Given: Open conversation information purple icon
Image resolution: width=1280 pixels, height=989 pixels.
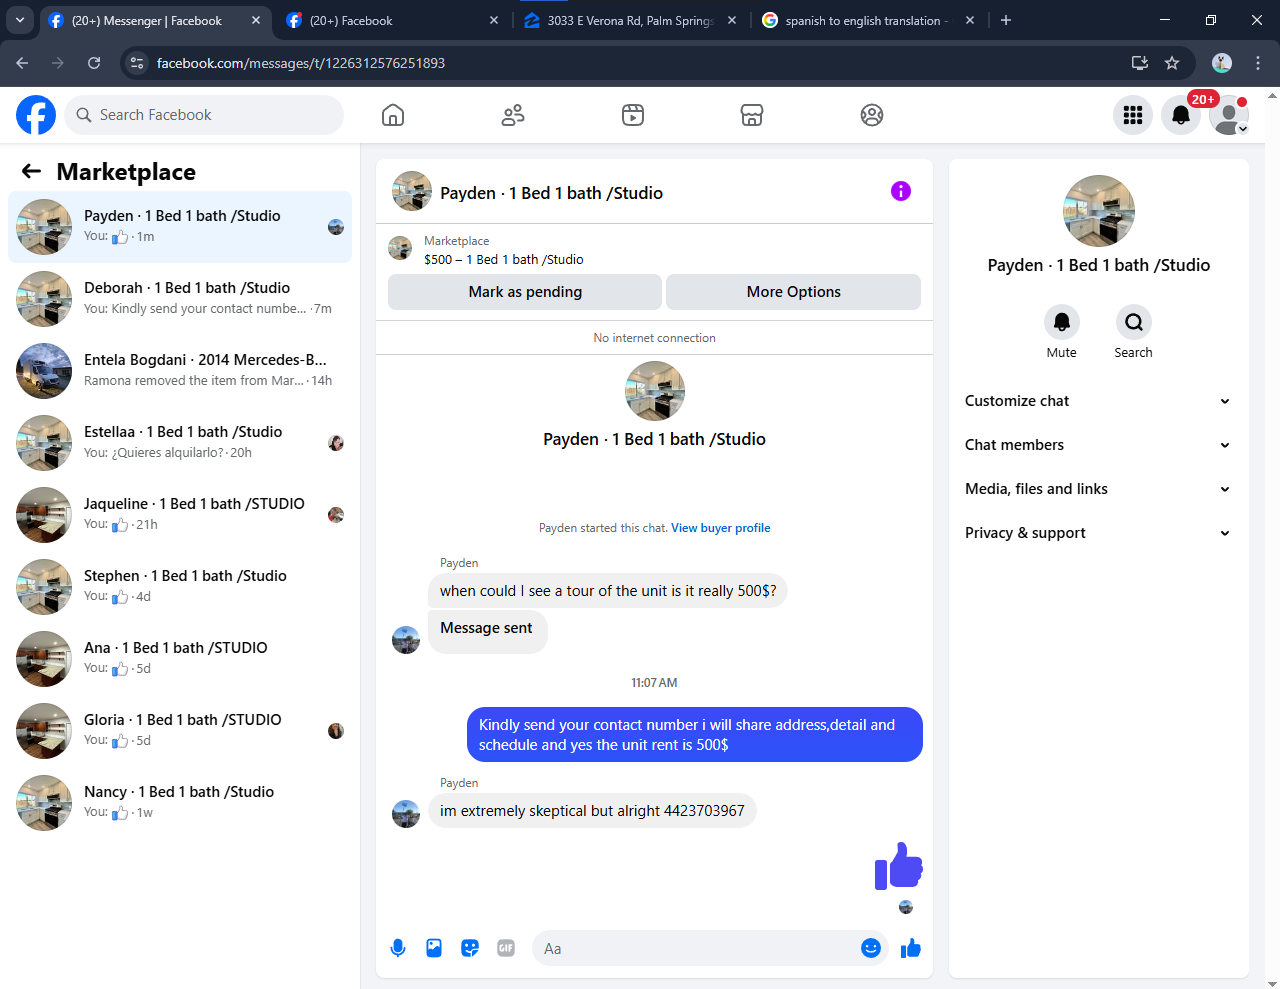Looking at the screenshot, I should click(x=901, y=191).
